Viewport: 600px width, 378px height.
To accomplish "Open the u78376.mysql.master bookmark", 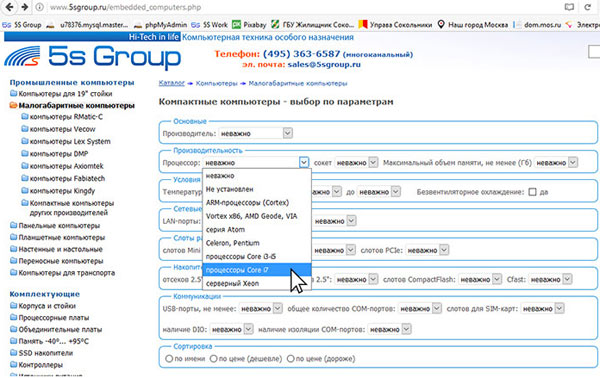I will (x=87, y=25).
